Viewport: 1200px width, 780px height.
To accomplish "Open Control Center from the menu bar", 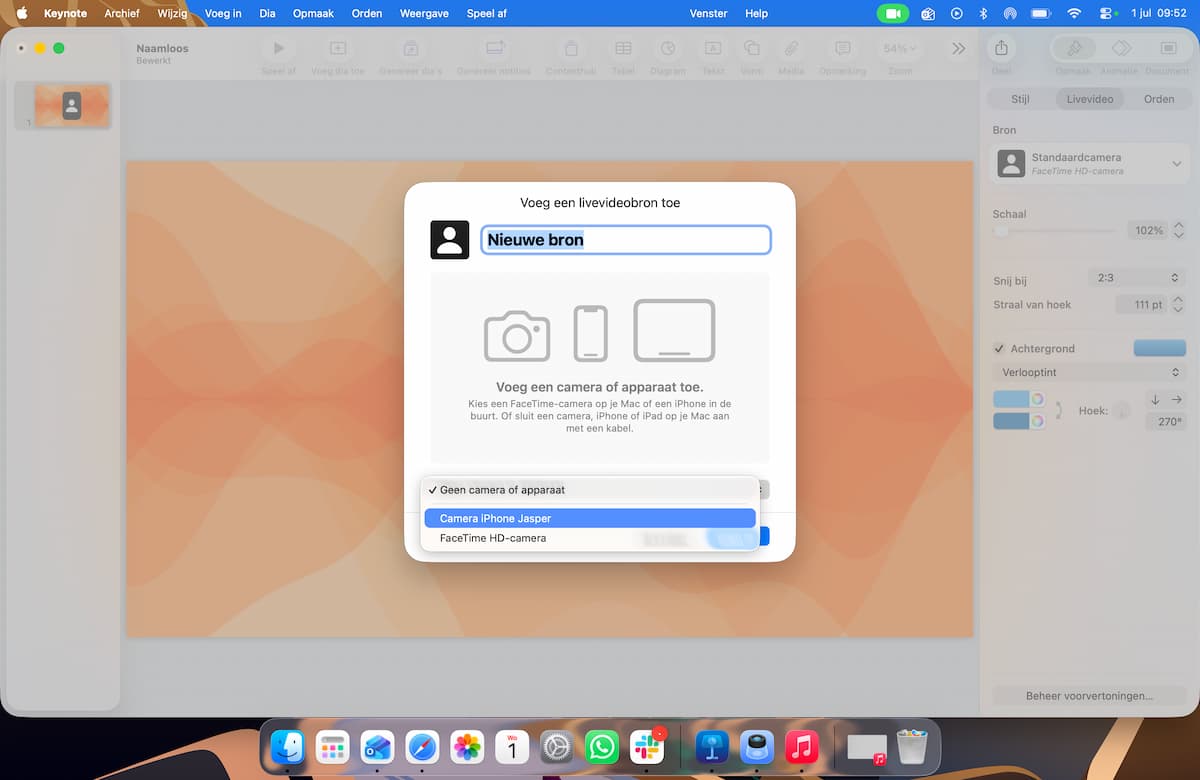I will (1107, 13).
